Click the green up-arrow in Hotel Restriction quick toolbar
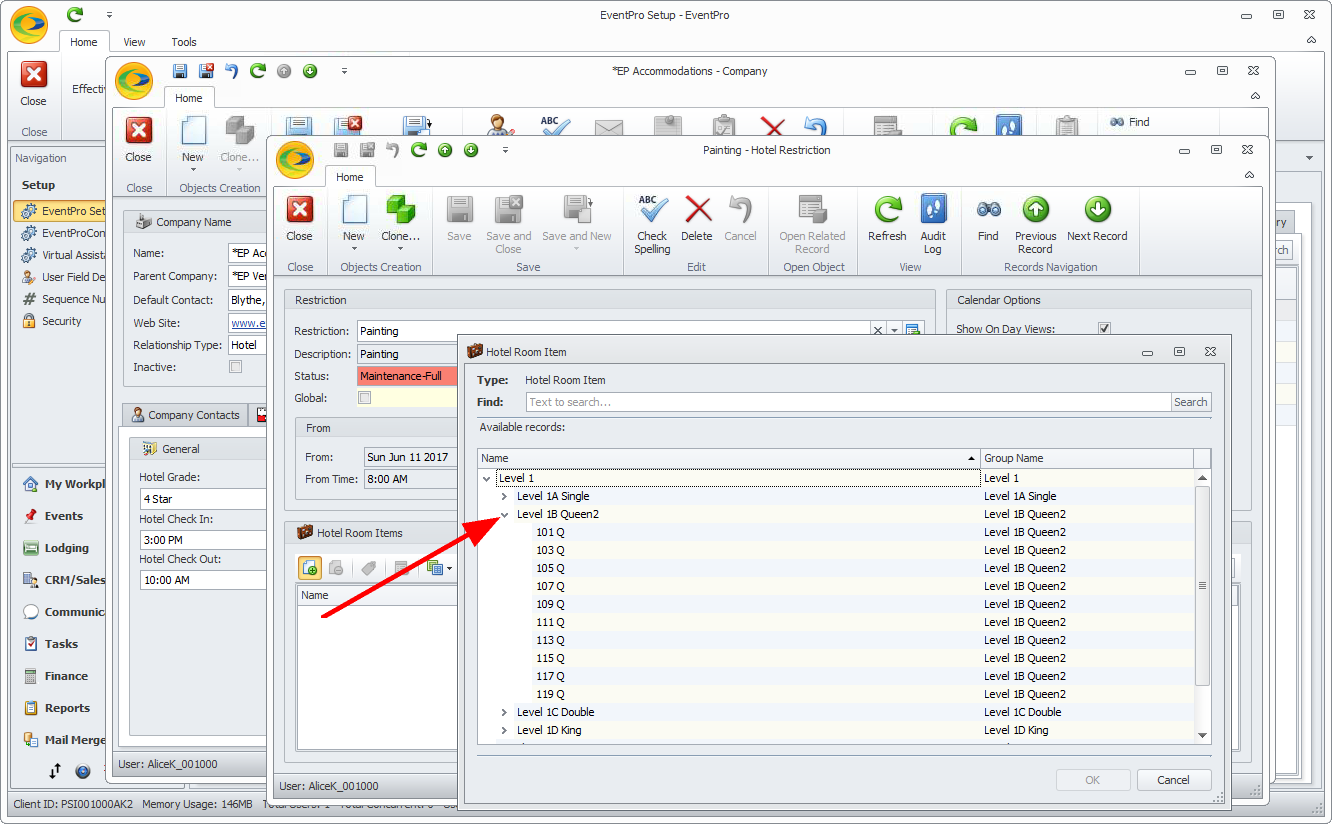The image size is (1332, 824). [x=445, y=150]
